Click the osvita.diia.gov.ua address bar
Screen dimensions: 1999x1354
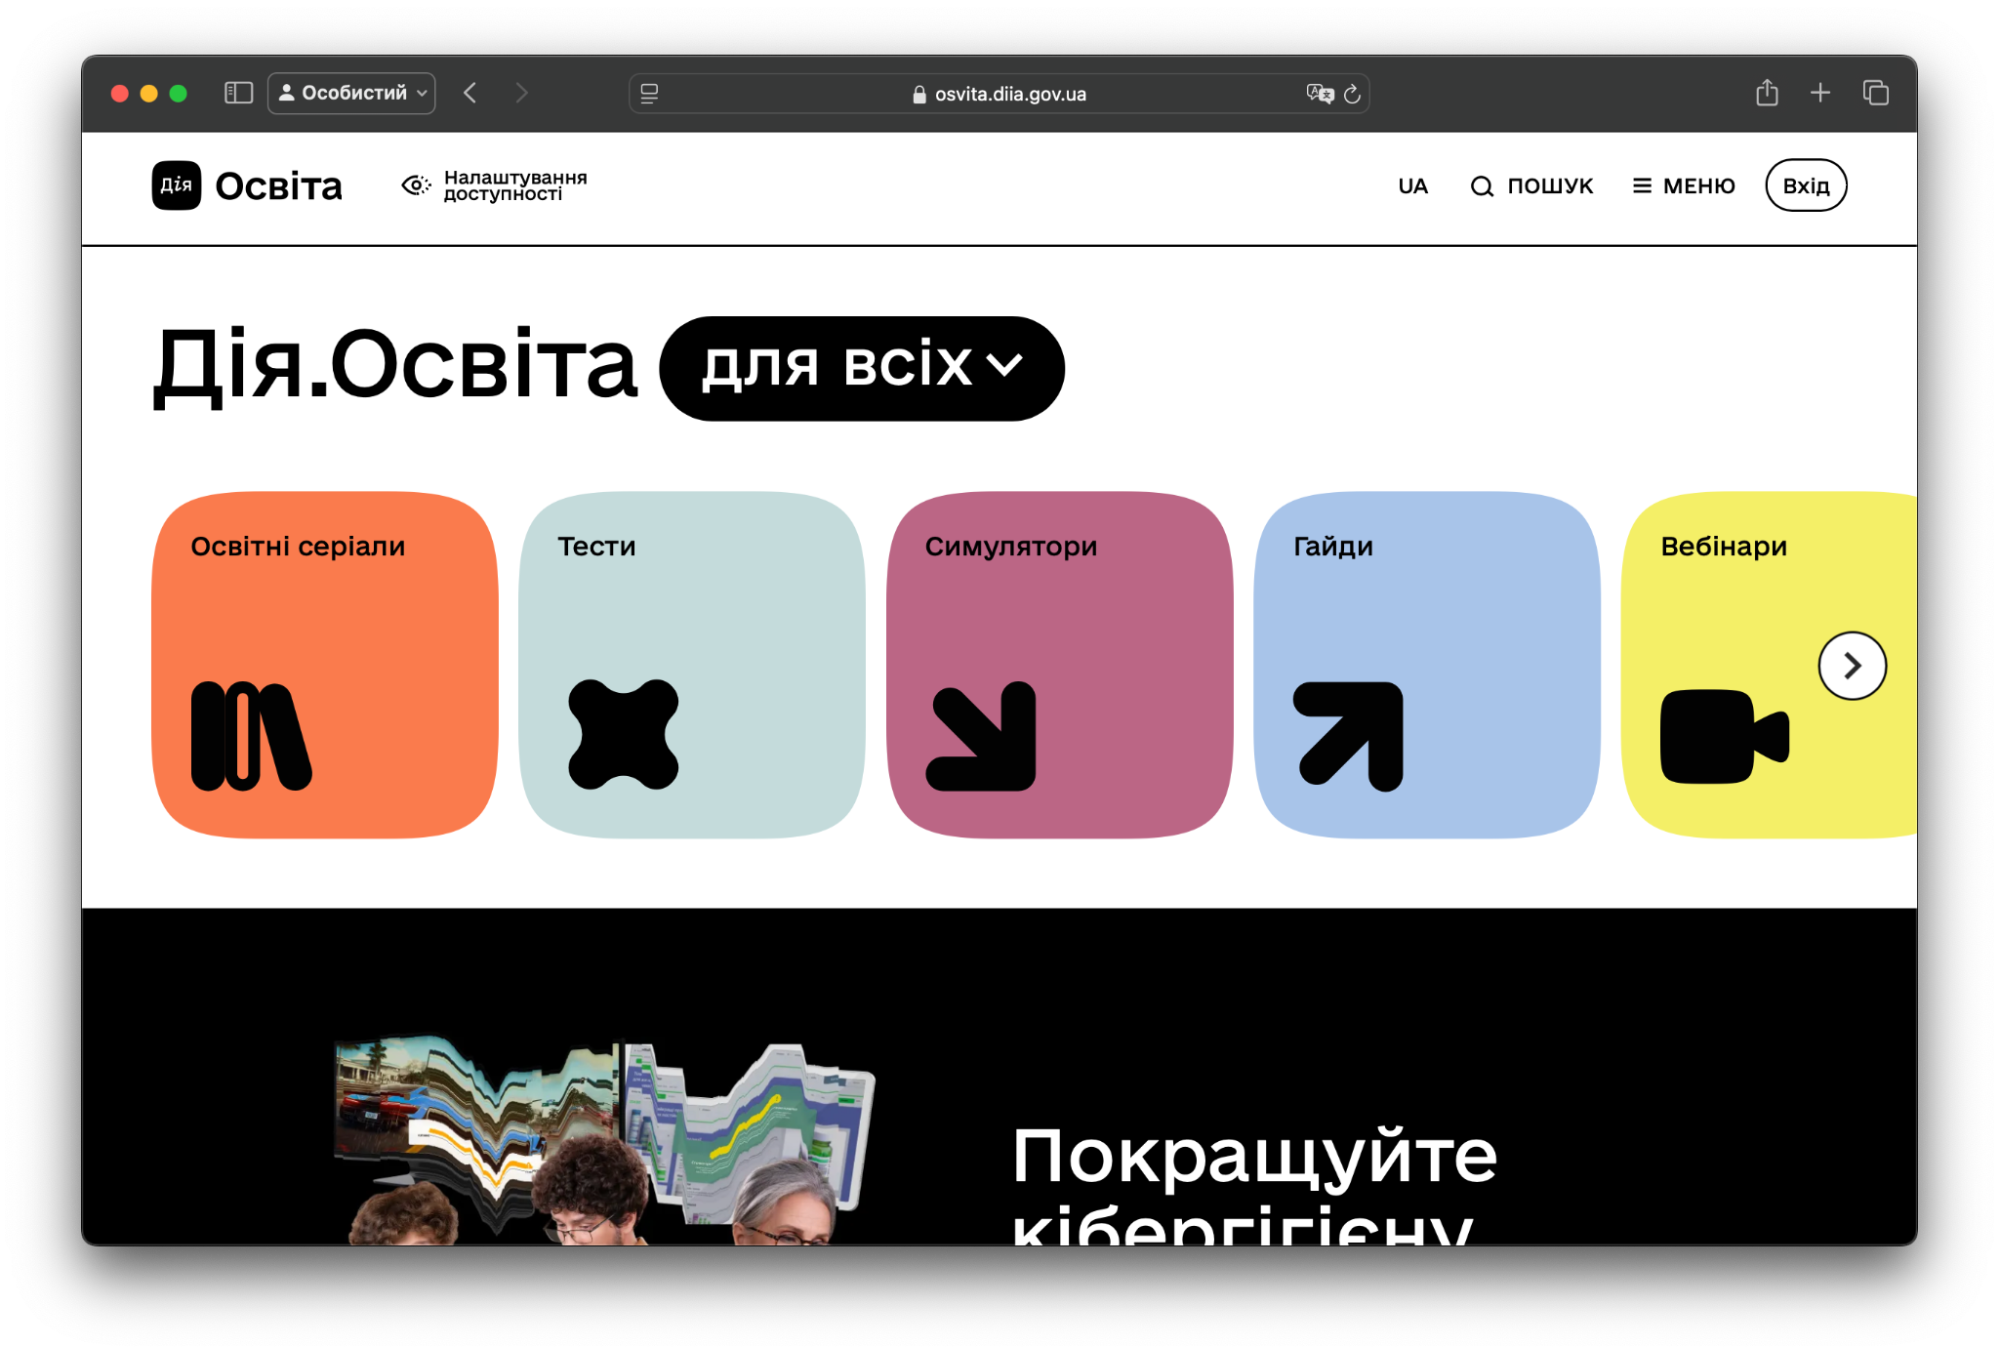click(x=999, y=94)
